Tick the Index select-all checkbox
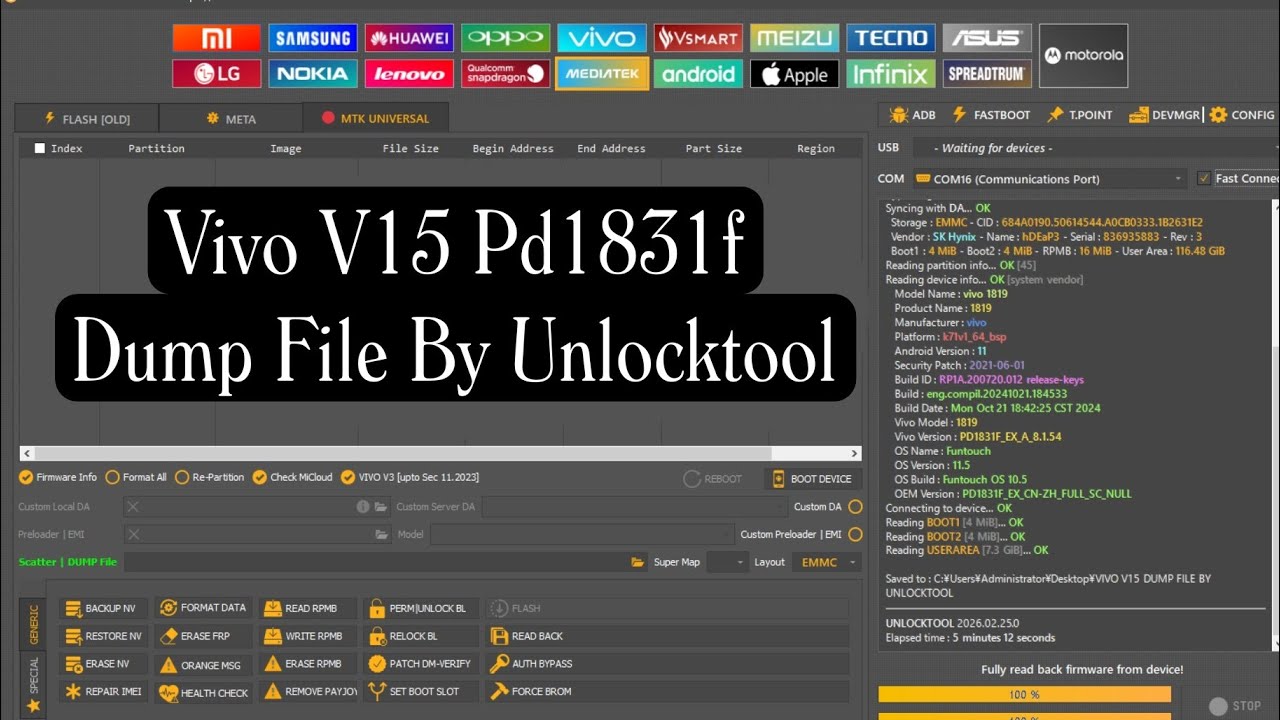1280x720 pixels. 40,148
